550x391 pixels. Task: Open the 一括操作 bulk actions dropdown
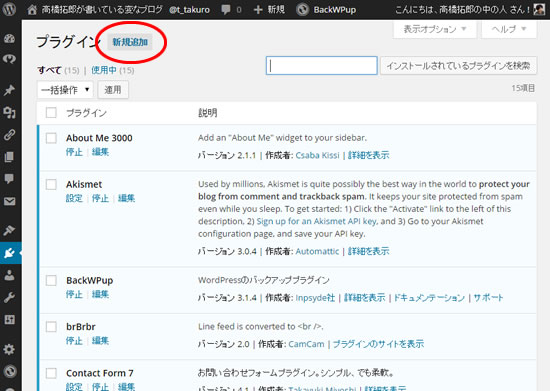(65, 90)
